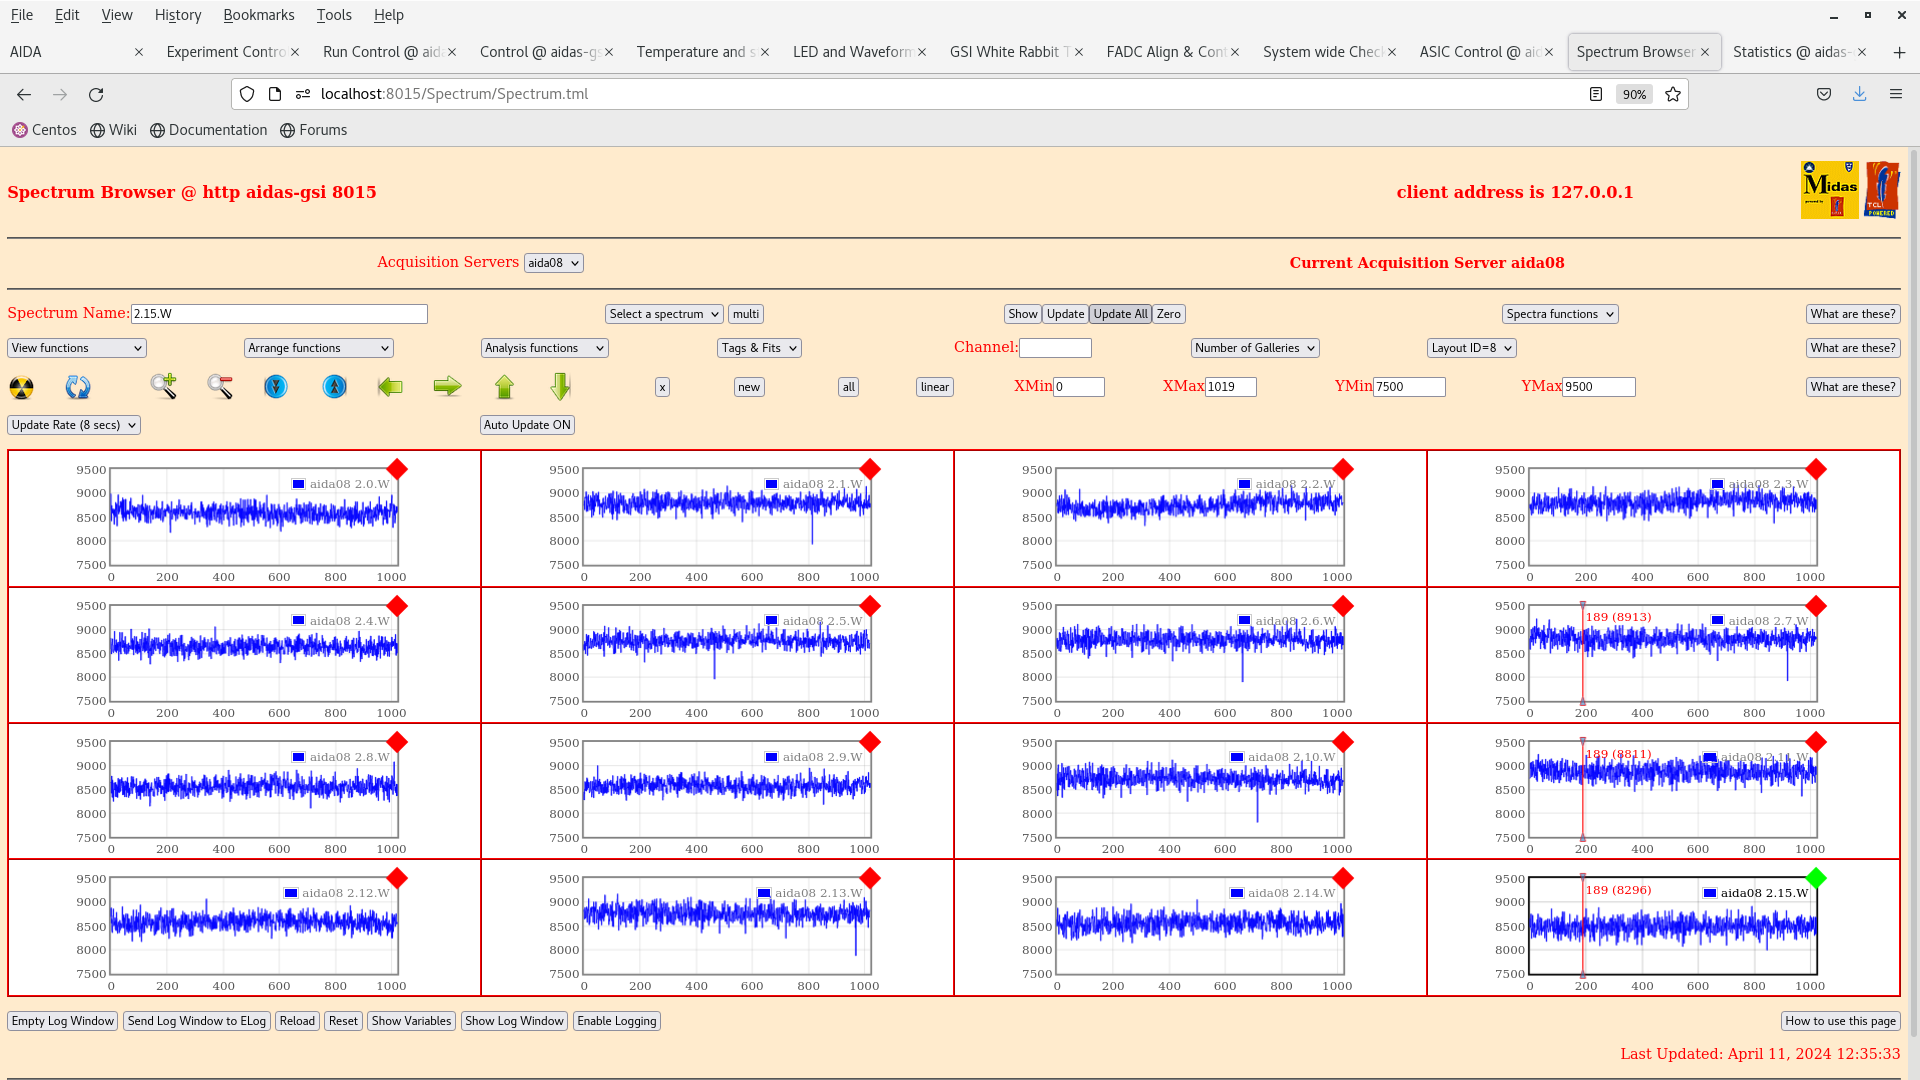This screenshot has height=1080, width=1920.
Task: Open the Tags & Fits dropdown
Action: pyautogui.click(x=759, y=348)
